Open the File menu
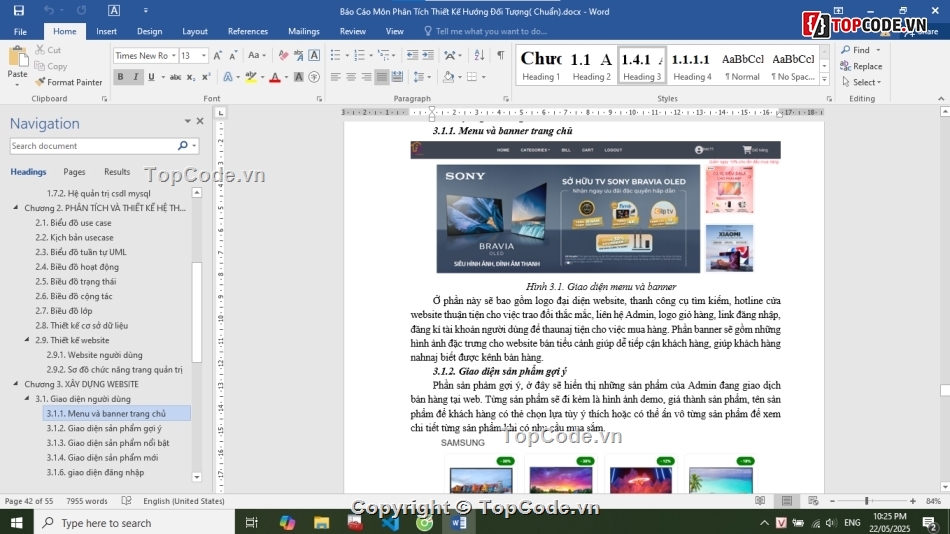Image resolution: width=950 pixels, height=534 pixels. click(x=20, y=32)
